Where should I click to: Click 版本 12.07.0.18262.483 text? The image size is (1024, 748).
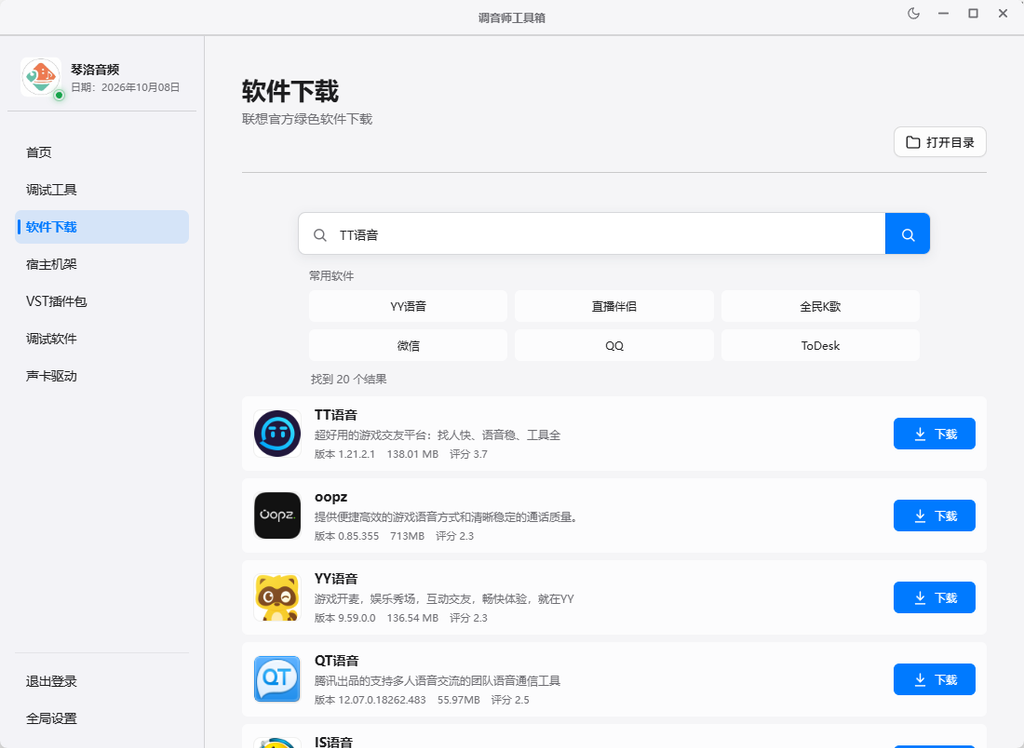click(x=370, y=700)
